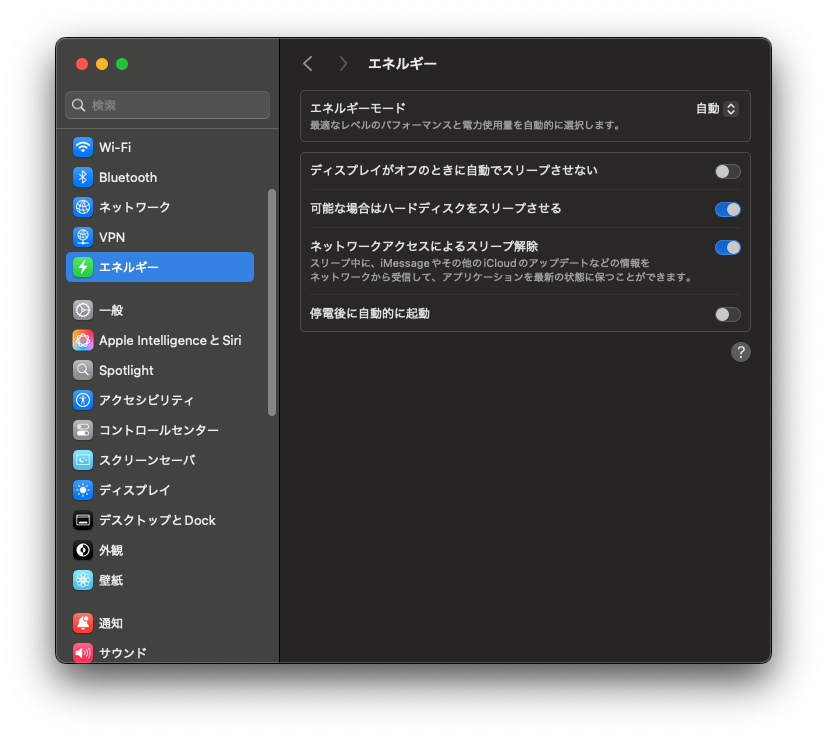The image size is (827, 737).
Task: Click デスクトップとDock icon
Action: coord(83,520)
